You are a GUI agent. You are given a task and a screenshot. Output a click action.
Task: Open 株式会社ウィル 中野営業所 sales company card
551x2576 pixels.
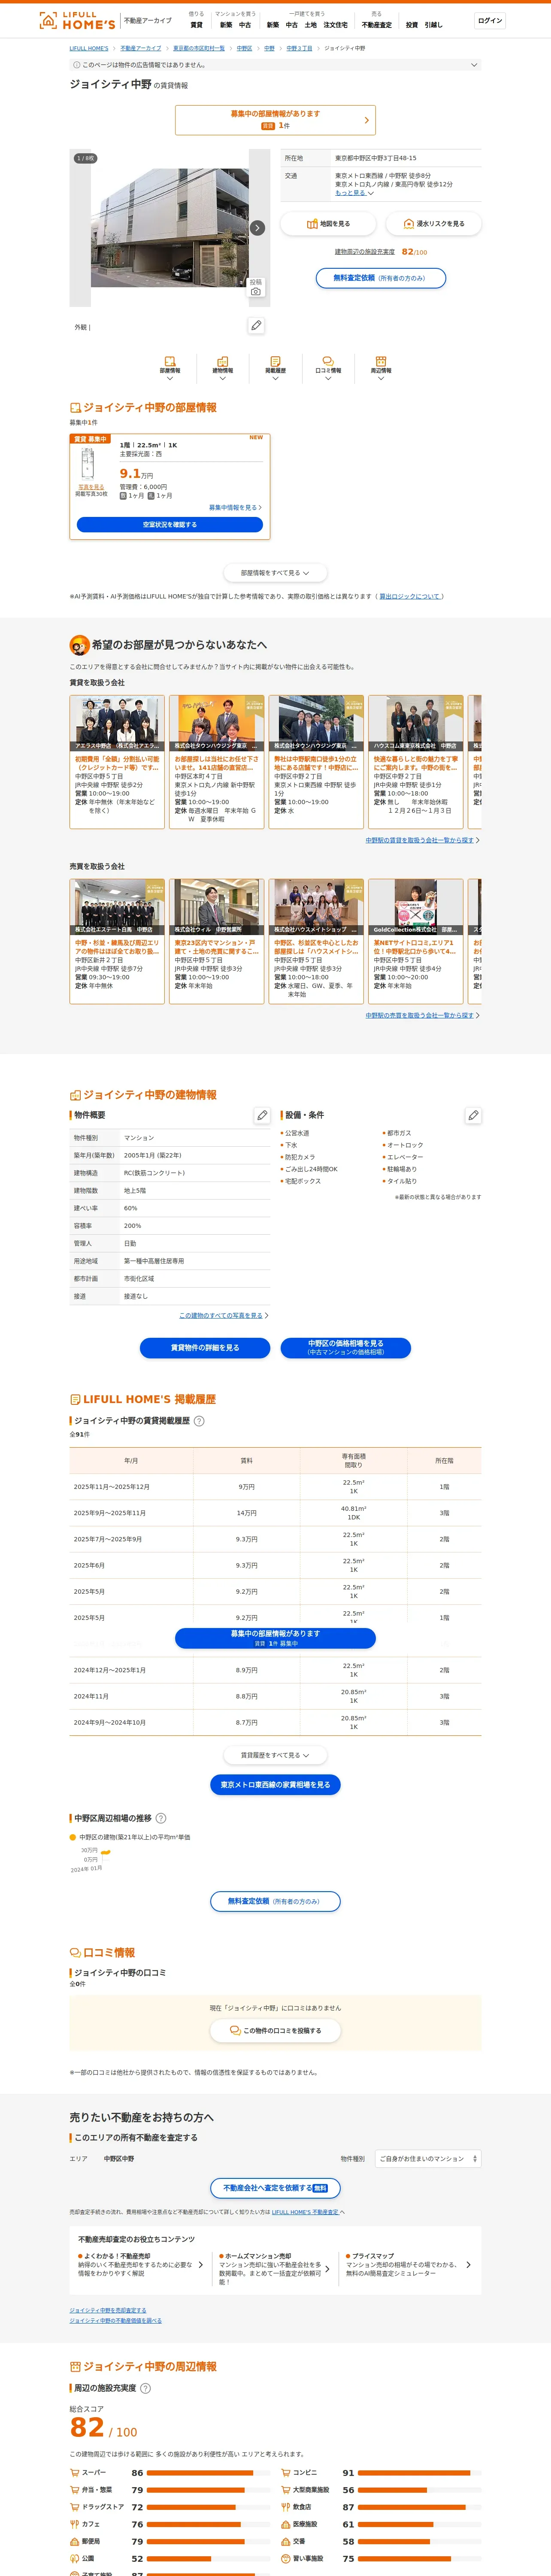[217, 941]
